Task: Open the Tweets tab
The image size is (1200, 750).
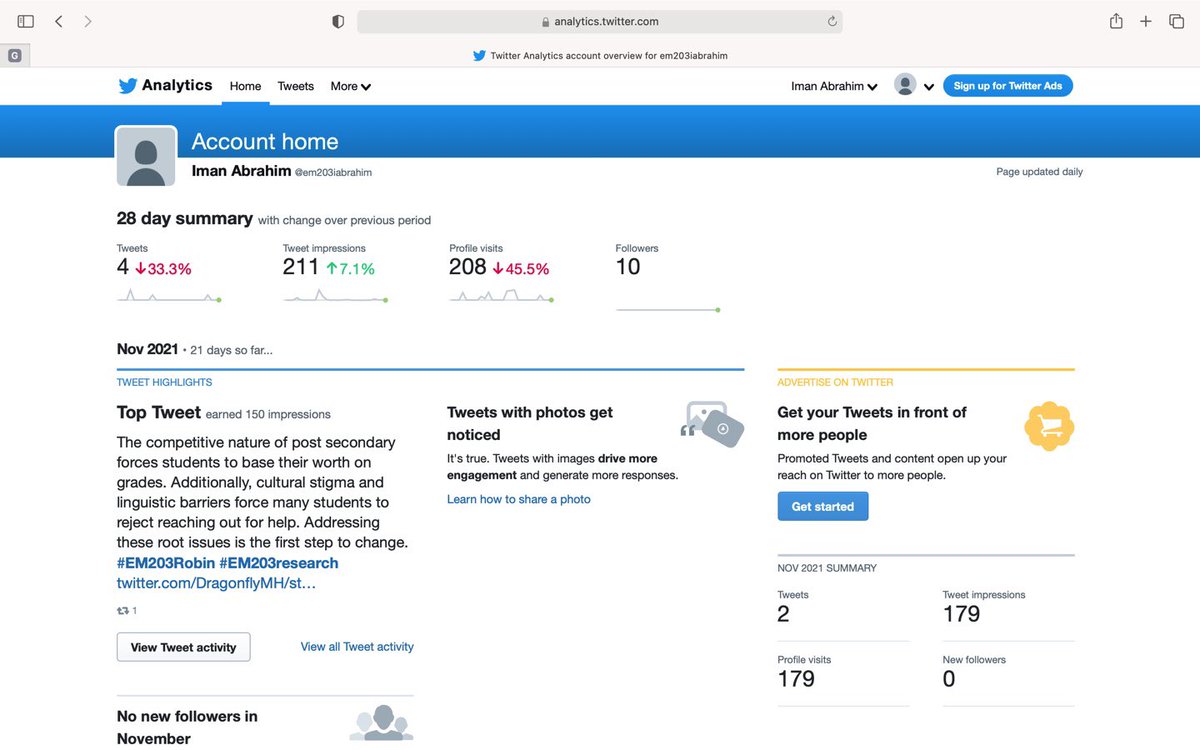Action: [x=296, y=86]
